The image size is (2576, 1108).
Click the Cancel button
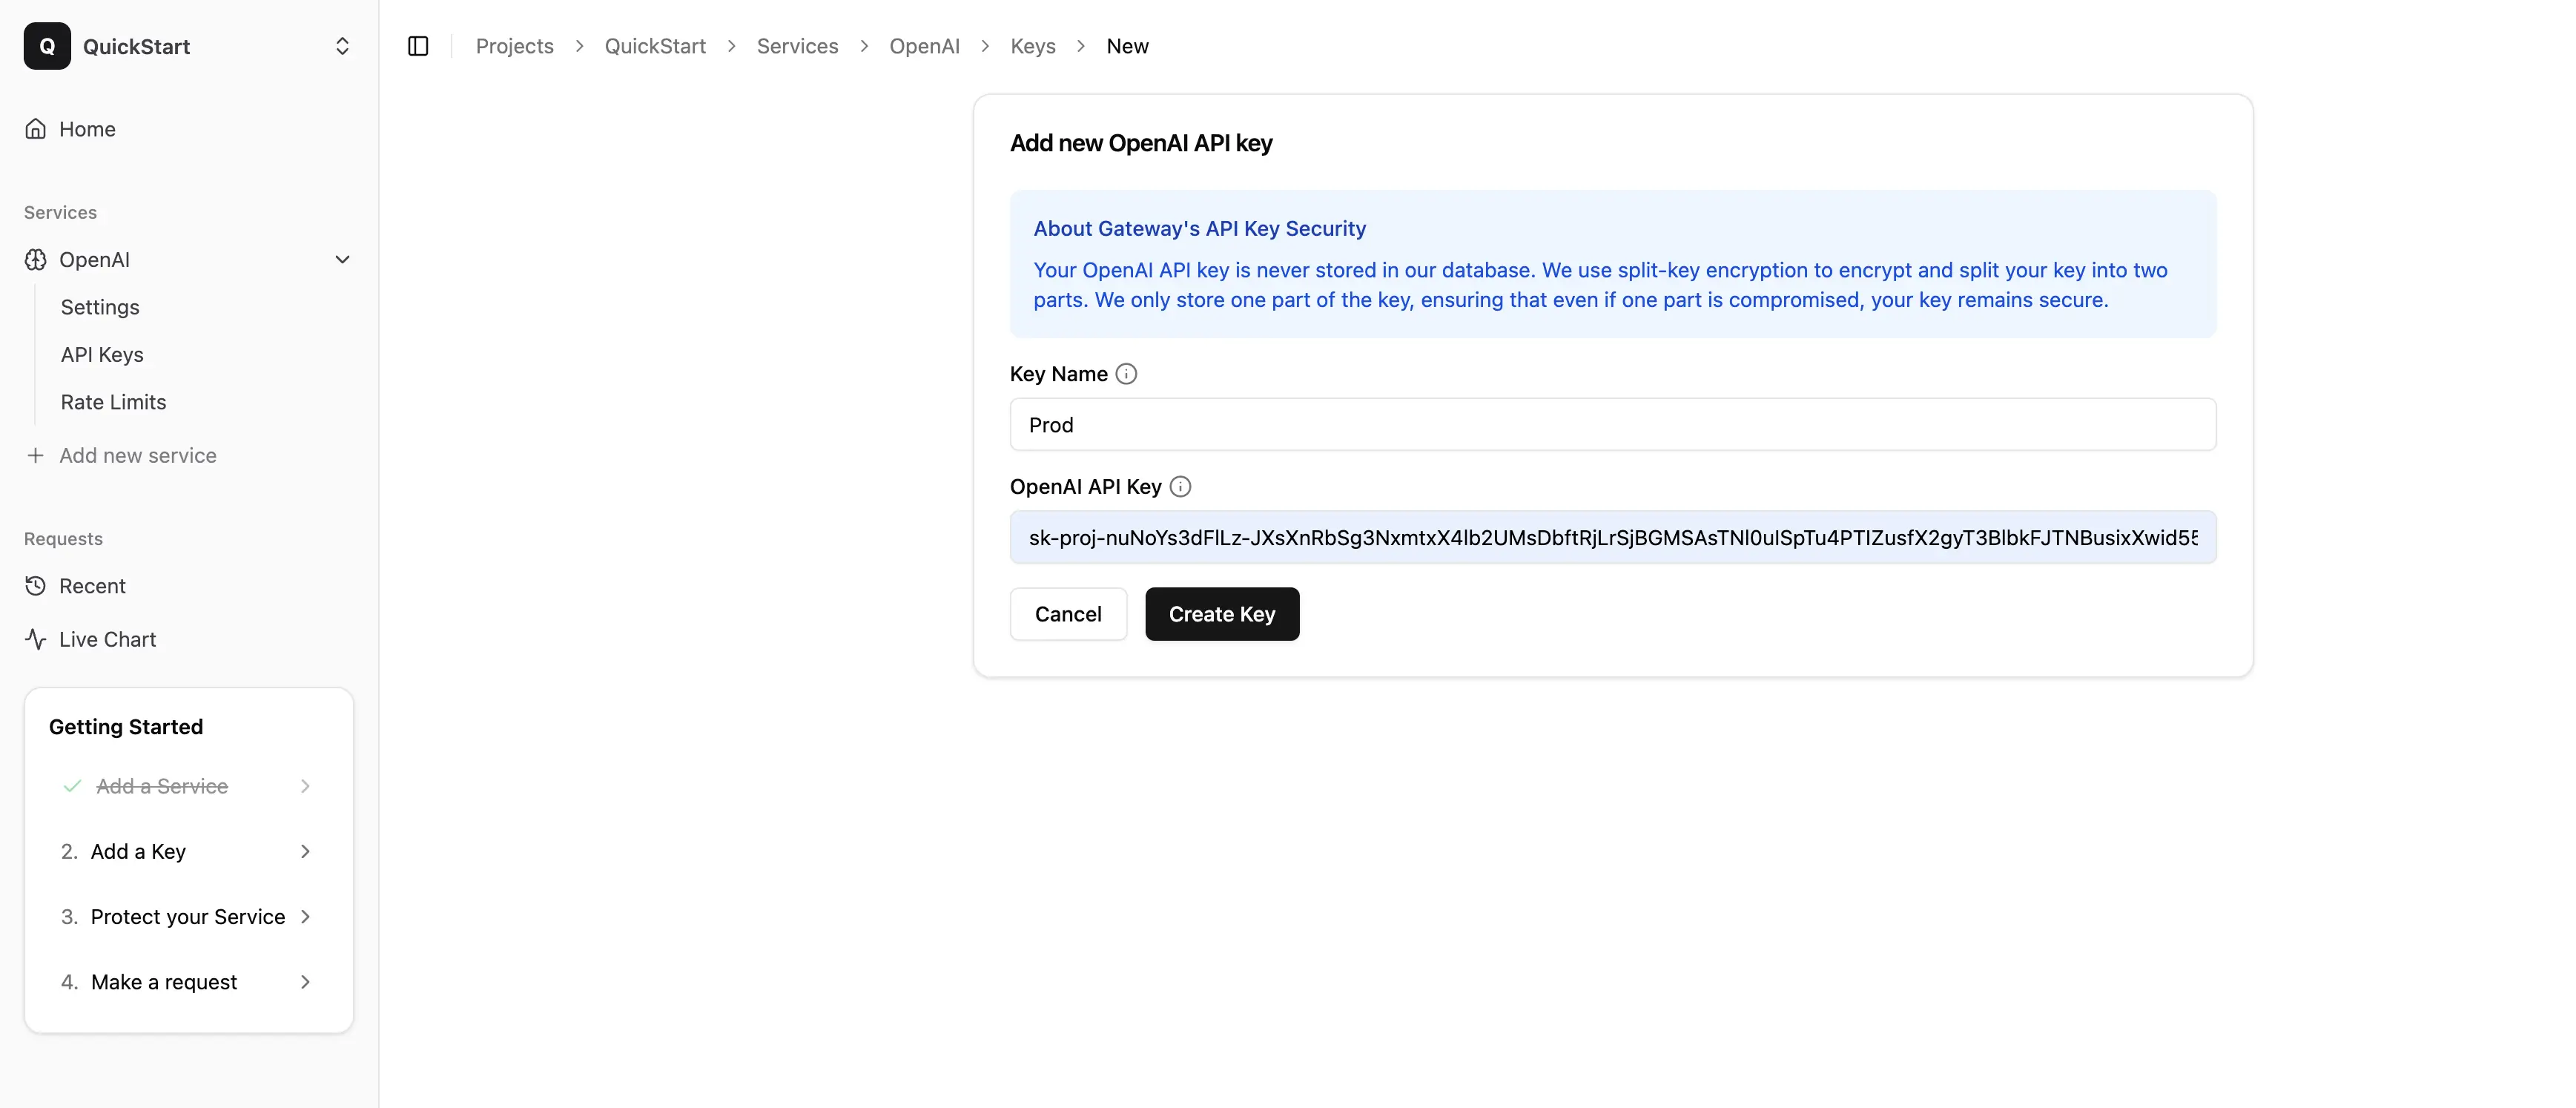click(1067, 614)
